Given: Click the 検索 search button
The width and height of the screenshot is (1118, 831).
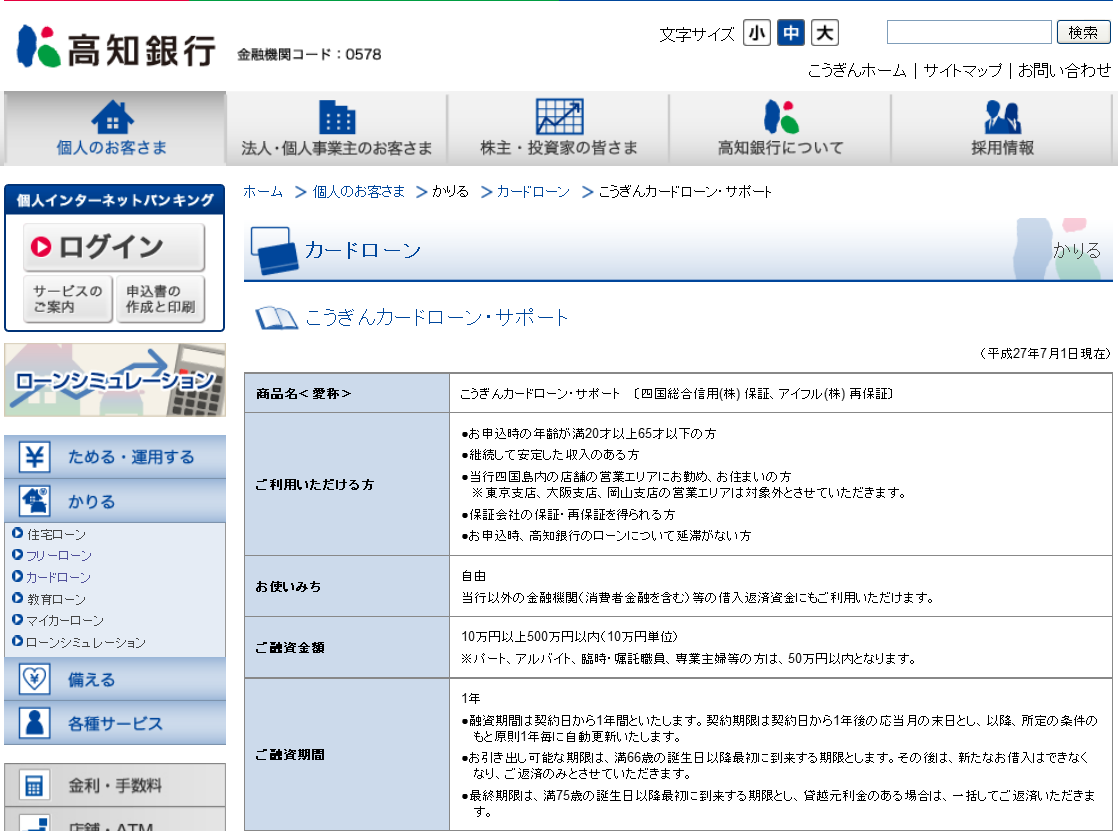Looking at the screenshot, I should tap(1083, 32).
